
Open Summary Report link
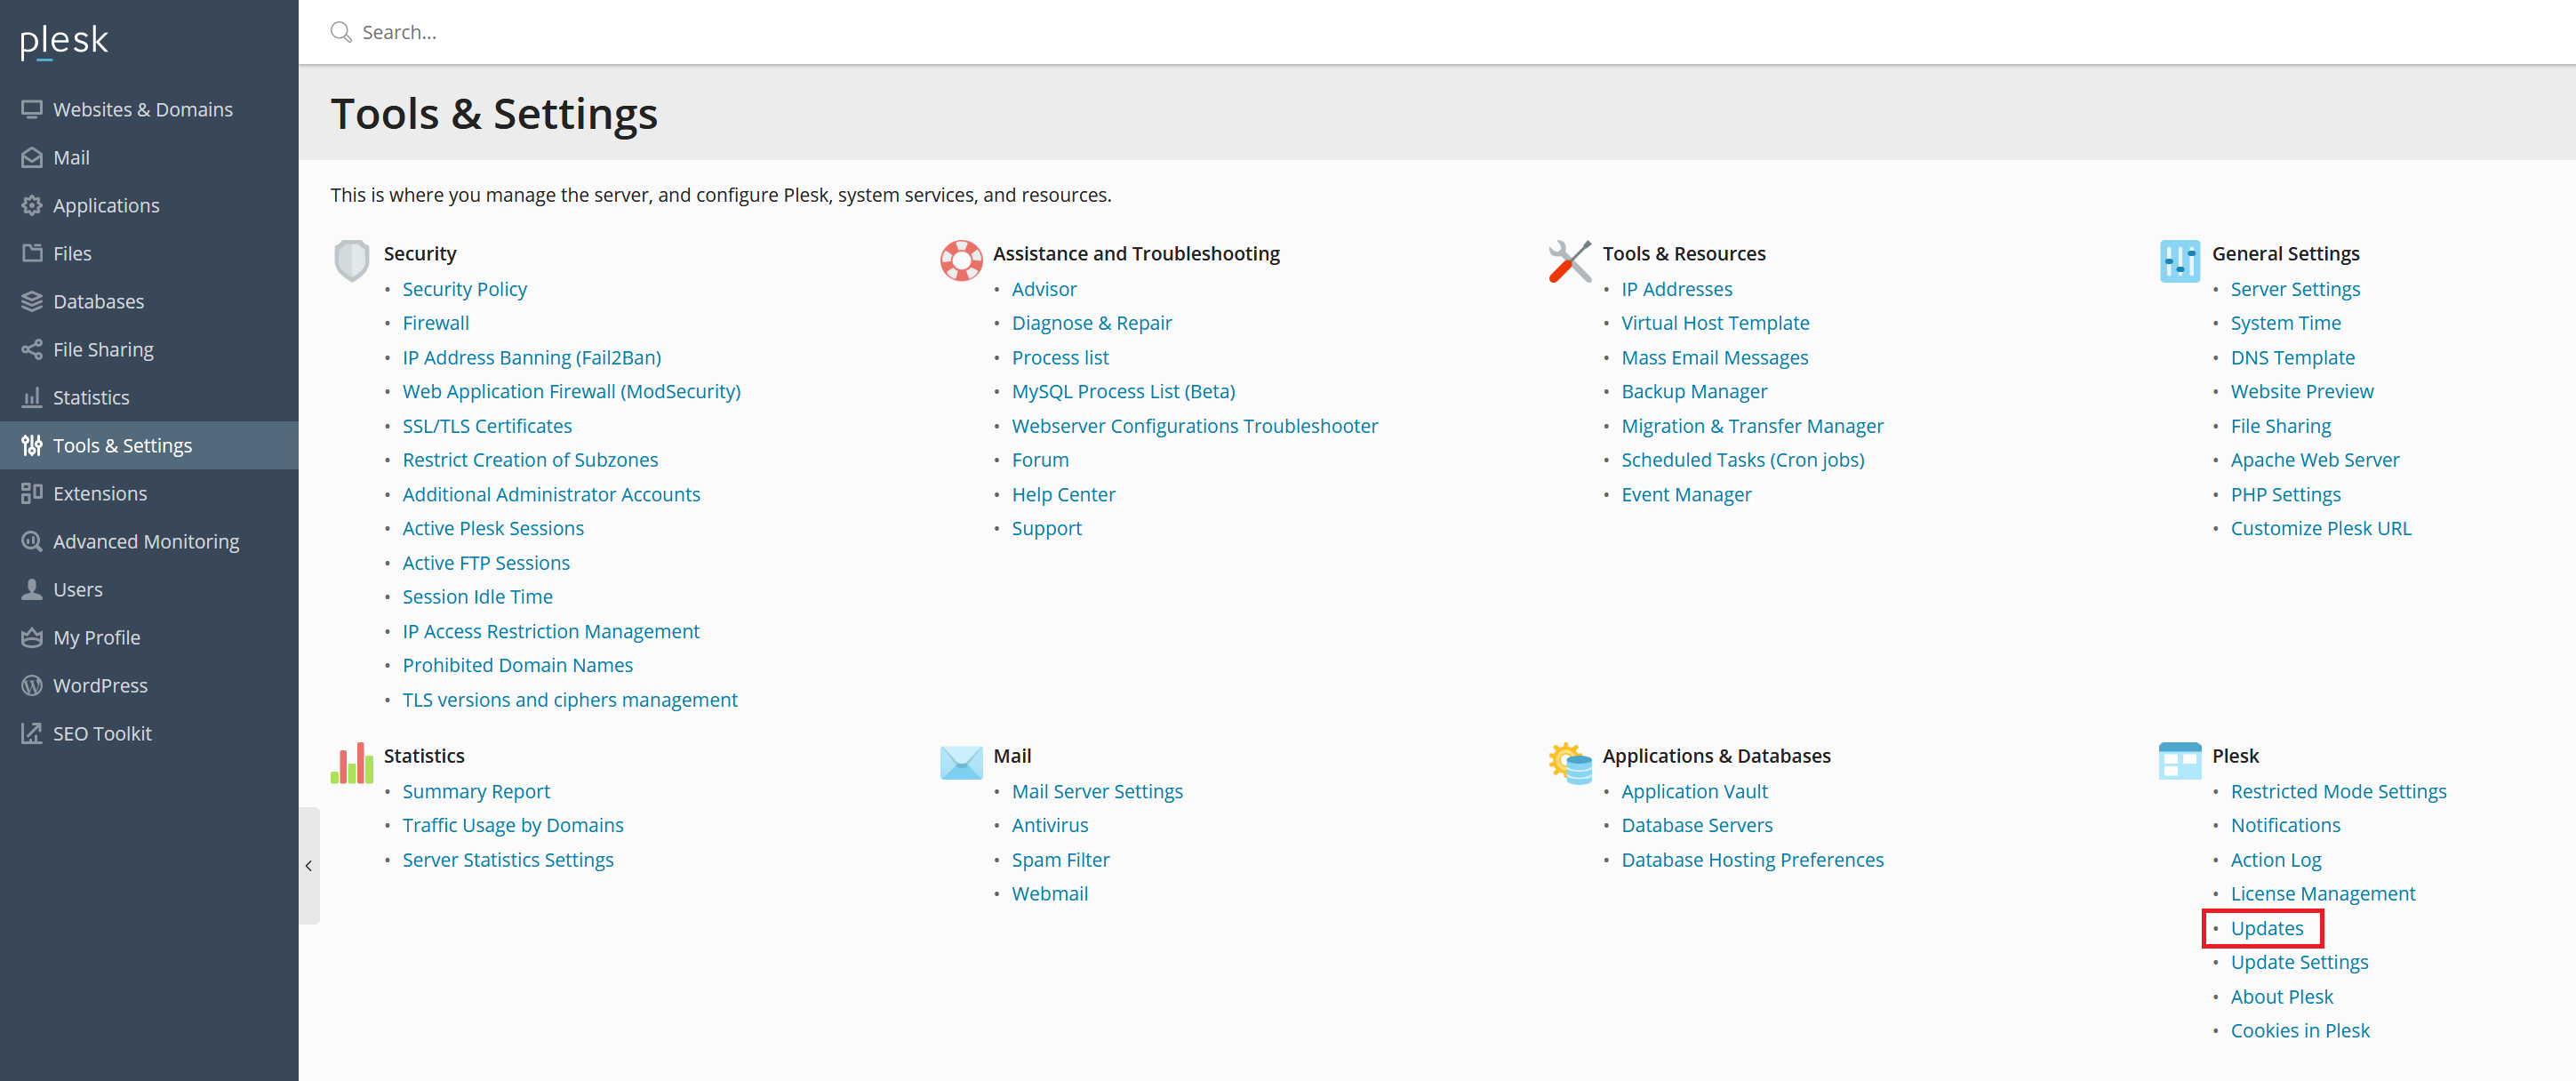coord(476,791)
